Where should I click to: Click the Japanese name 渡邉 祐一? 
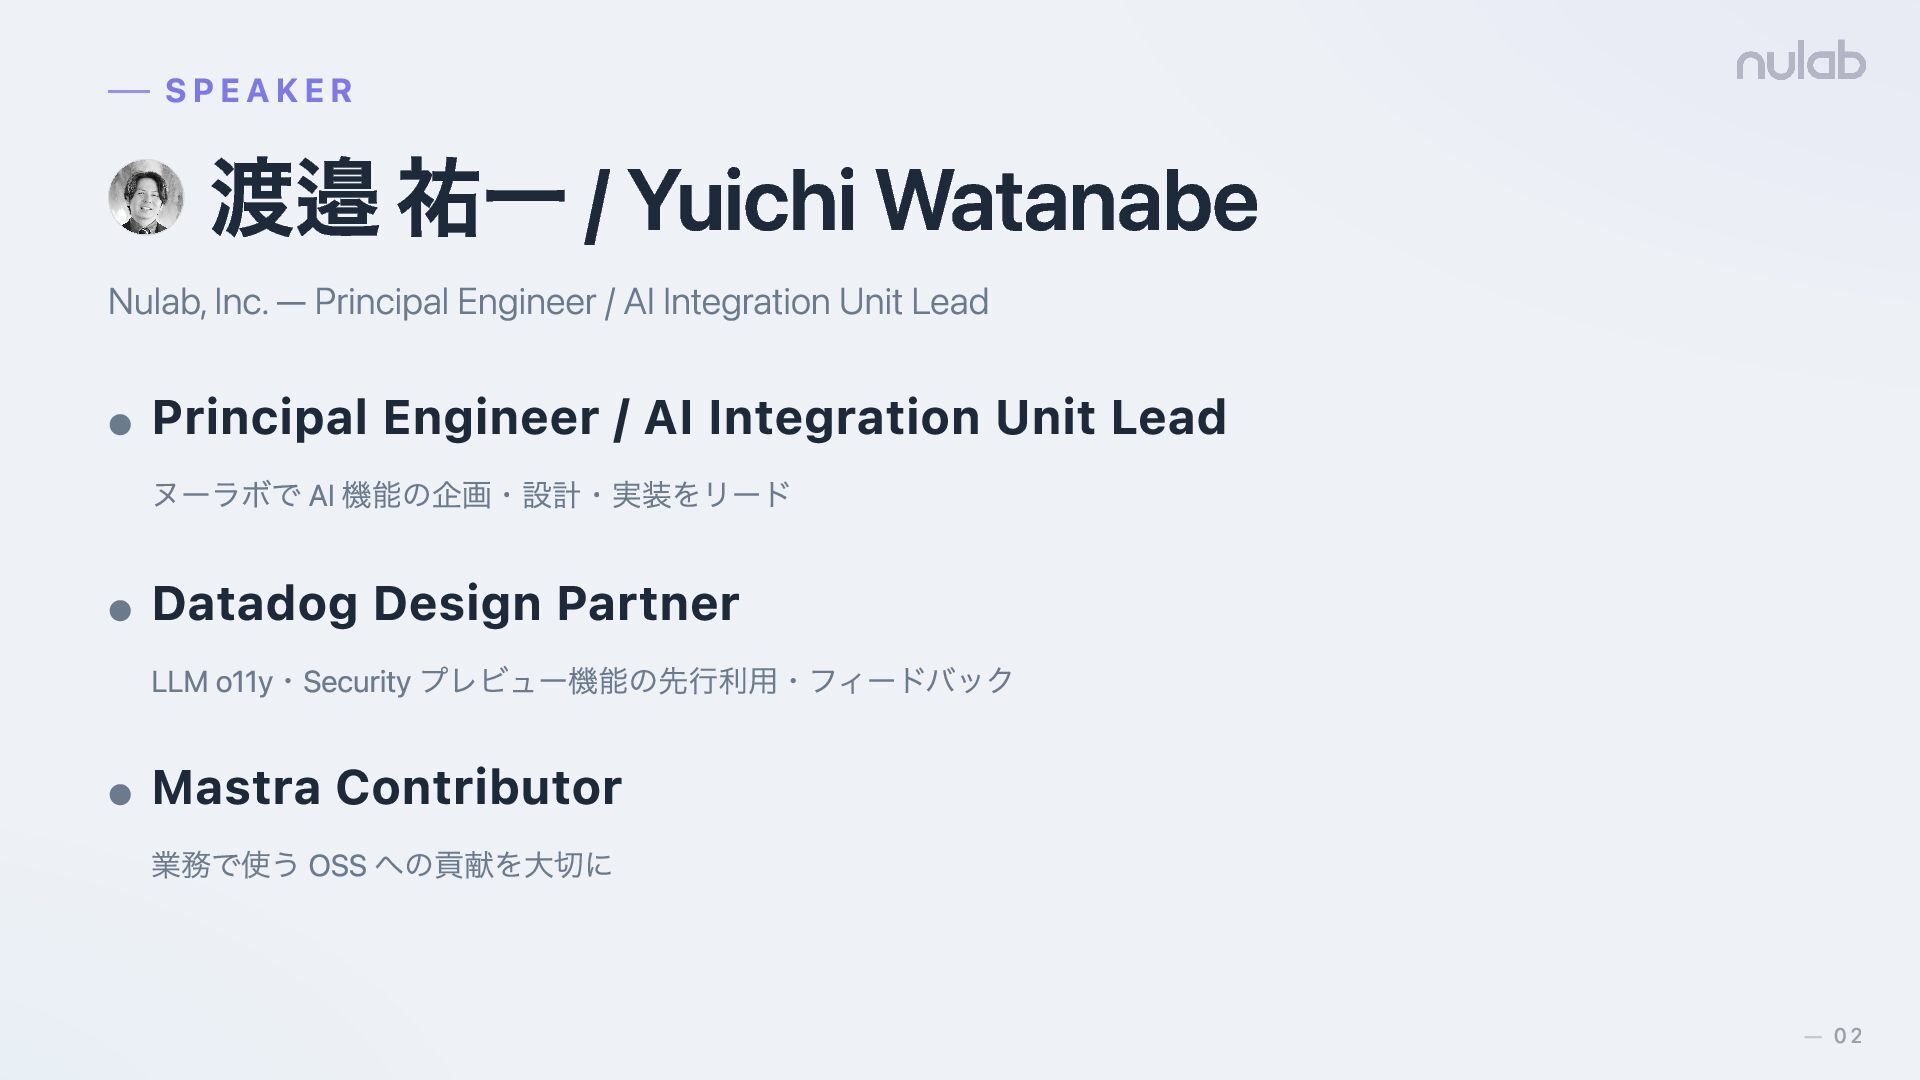point(388,199)
